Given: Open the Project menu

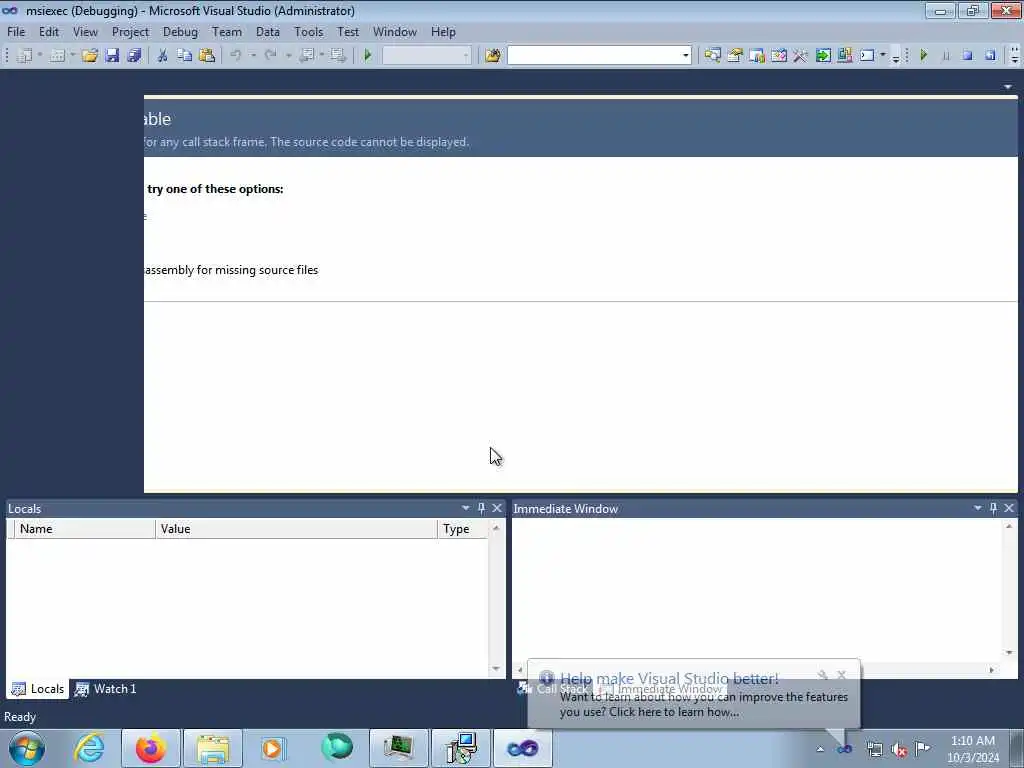Looking at the screenshot, I should pos(130,32).
